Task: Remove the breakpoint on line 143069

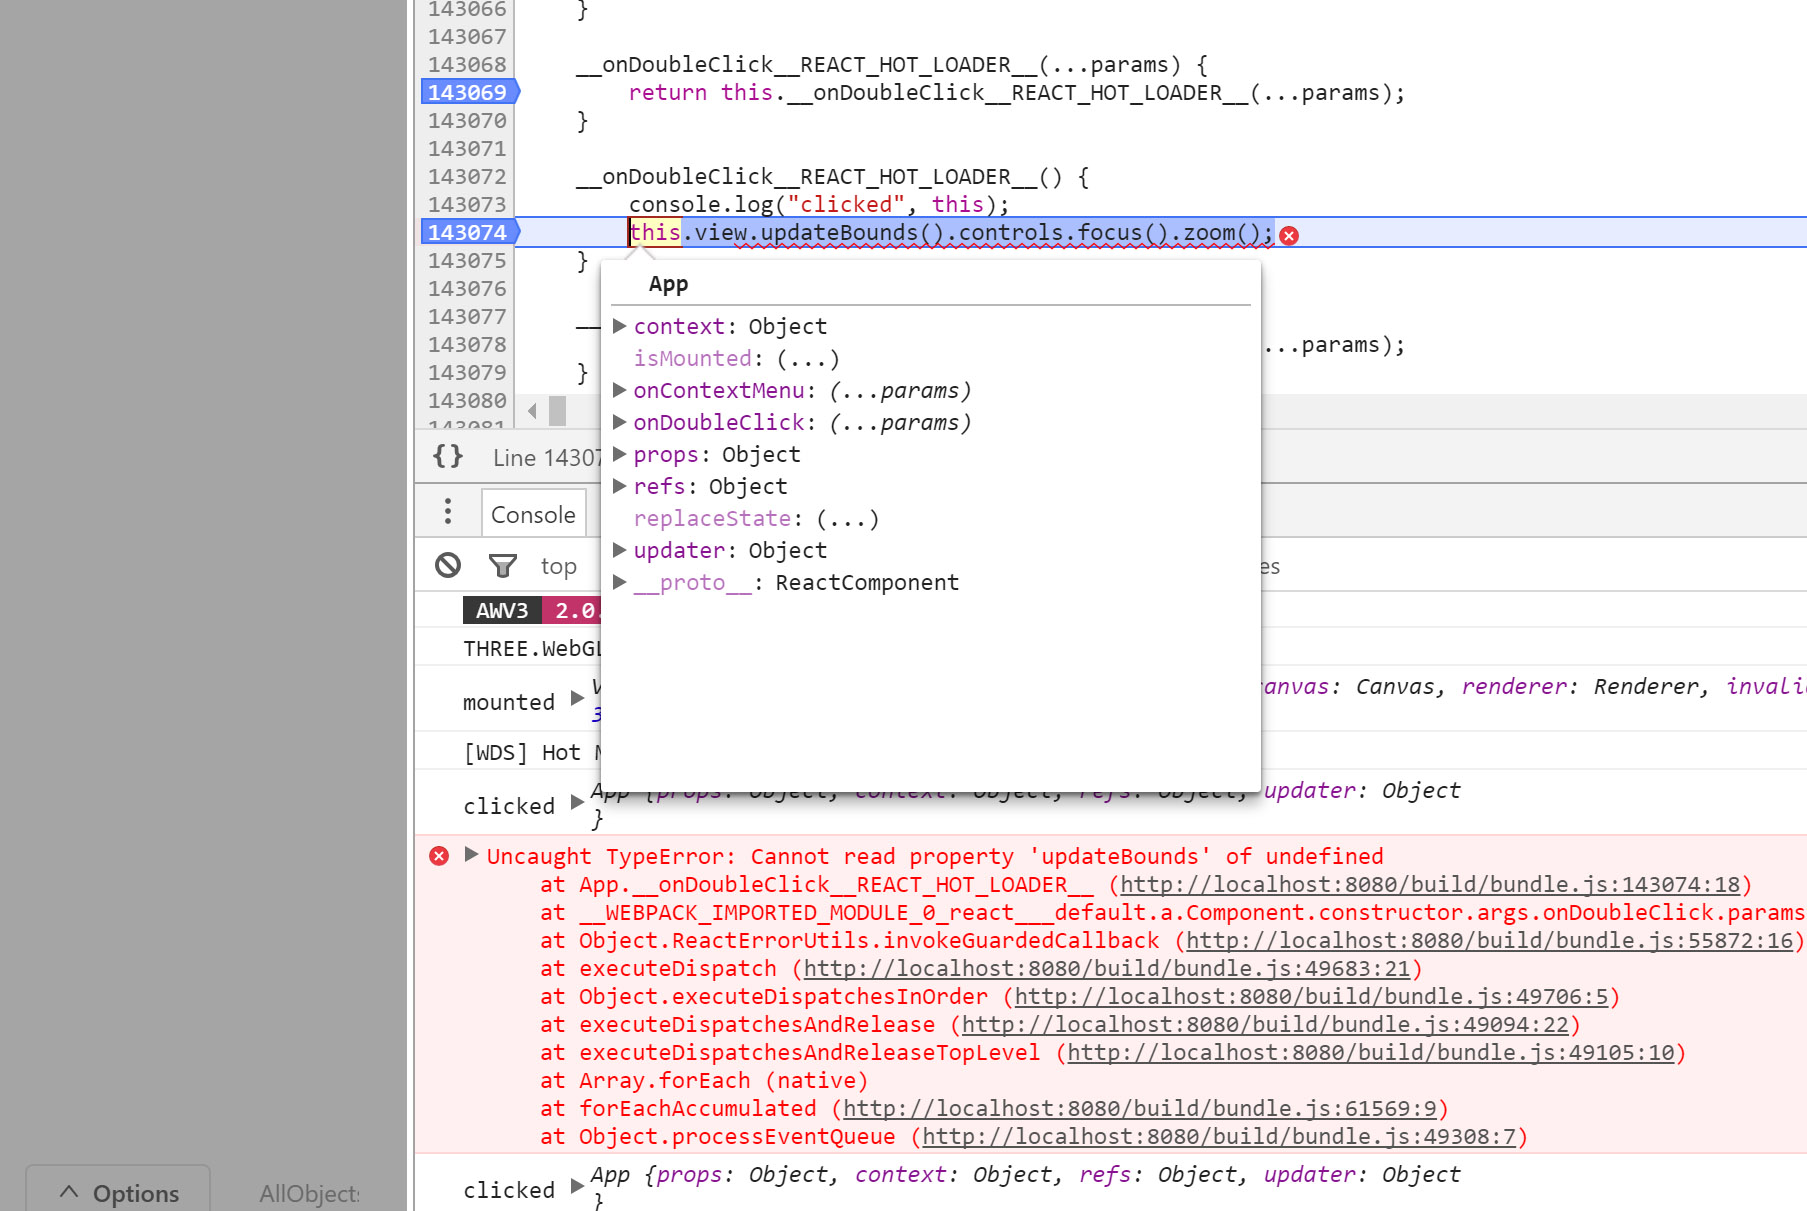Action: click(468, 92)
